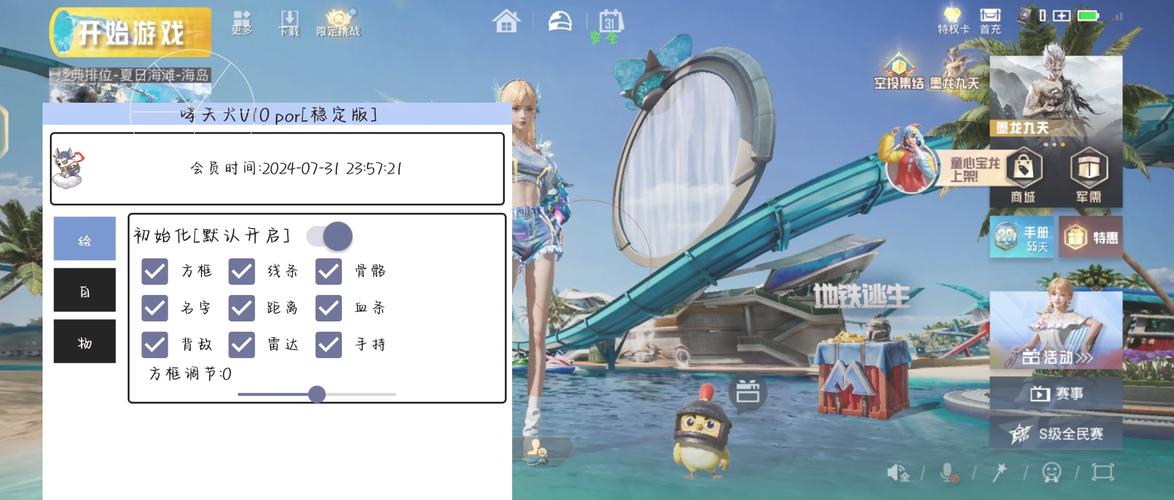Open the 首充 first recharge icon

click(990, 21)
